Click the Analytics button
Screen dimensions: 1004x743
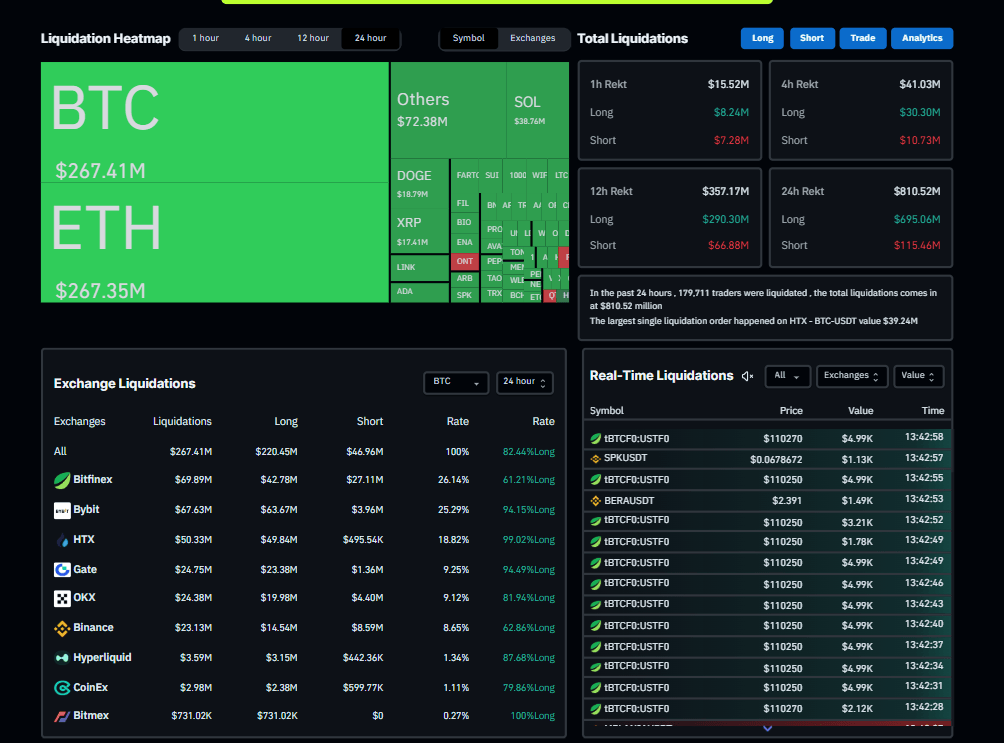pyautogui.click(x=922, y=39)
